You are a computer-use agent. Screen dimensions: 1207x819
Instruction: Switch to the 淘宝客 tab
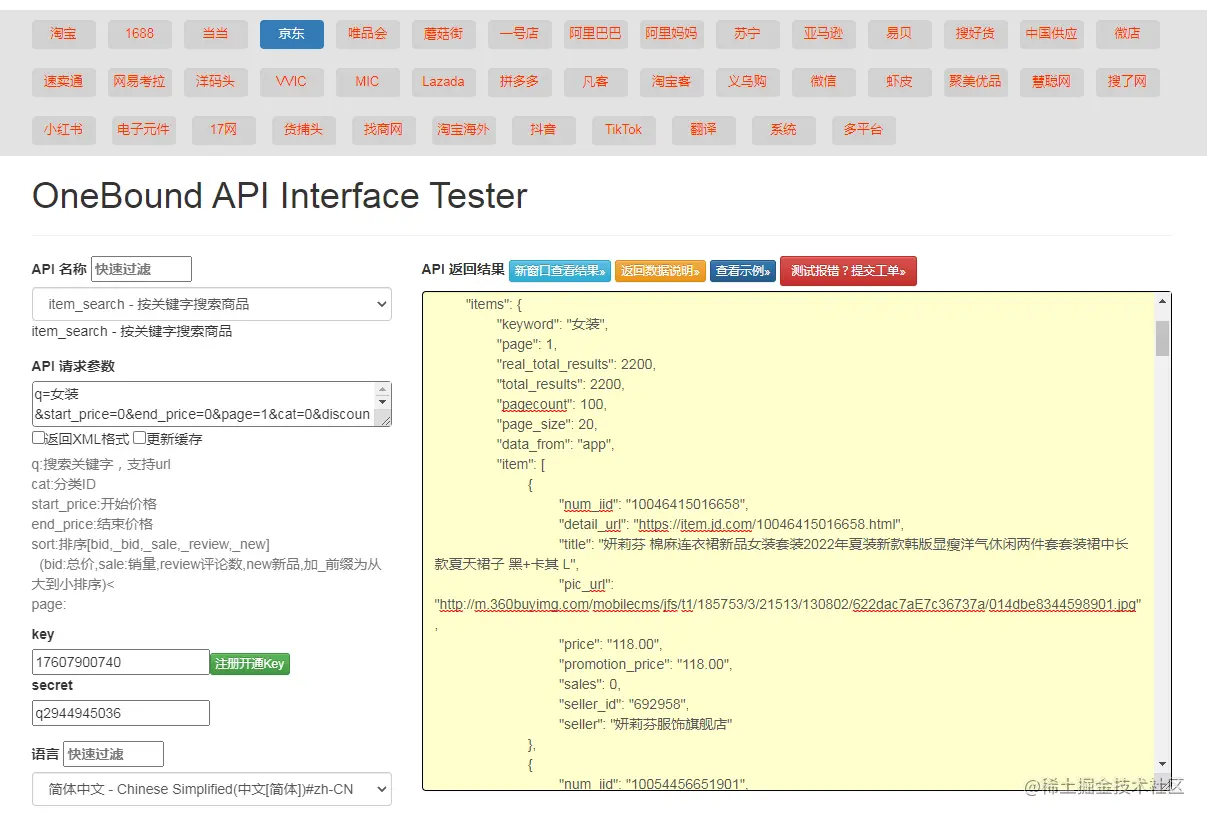[672, 82]
